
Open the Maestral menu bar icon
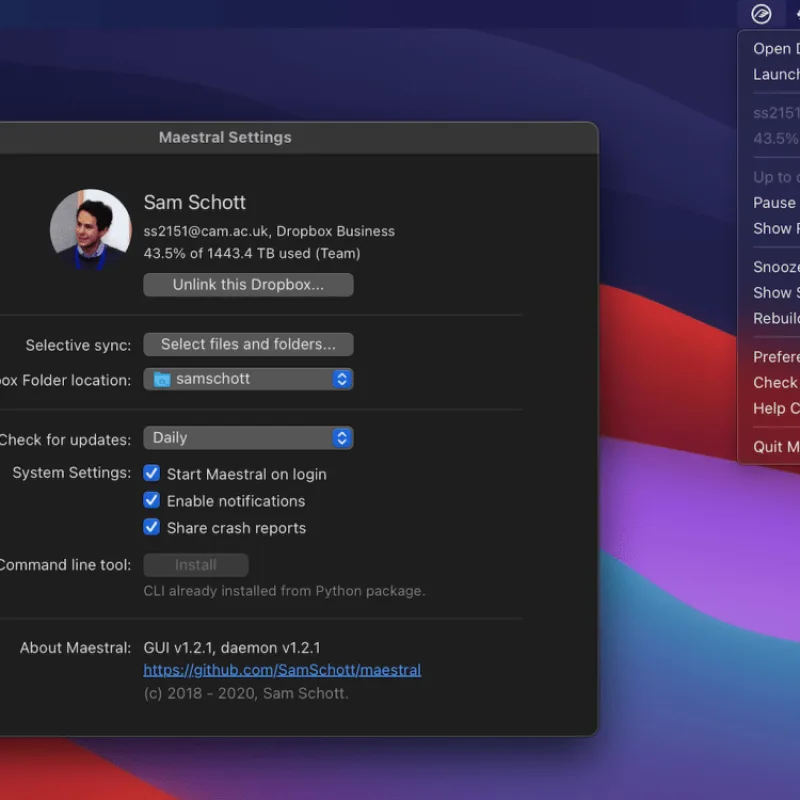[x=761, y=14]
